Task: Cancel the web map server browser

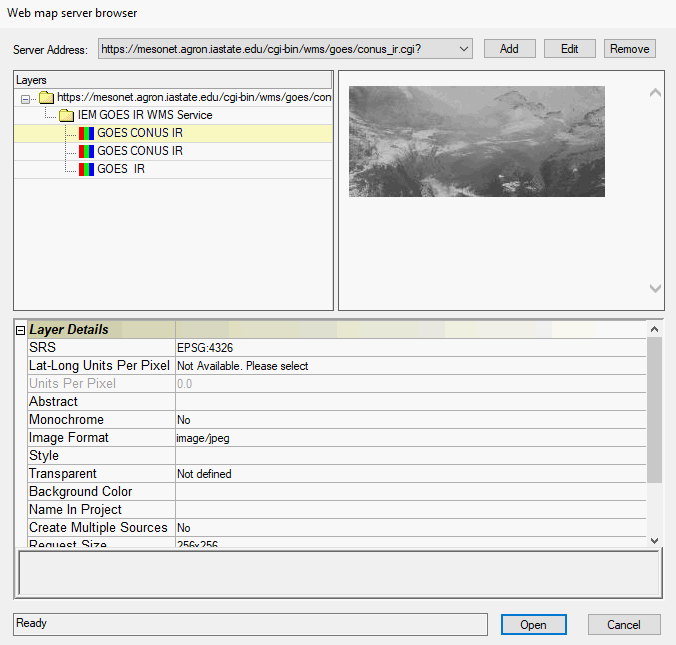Action: 623,624
